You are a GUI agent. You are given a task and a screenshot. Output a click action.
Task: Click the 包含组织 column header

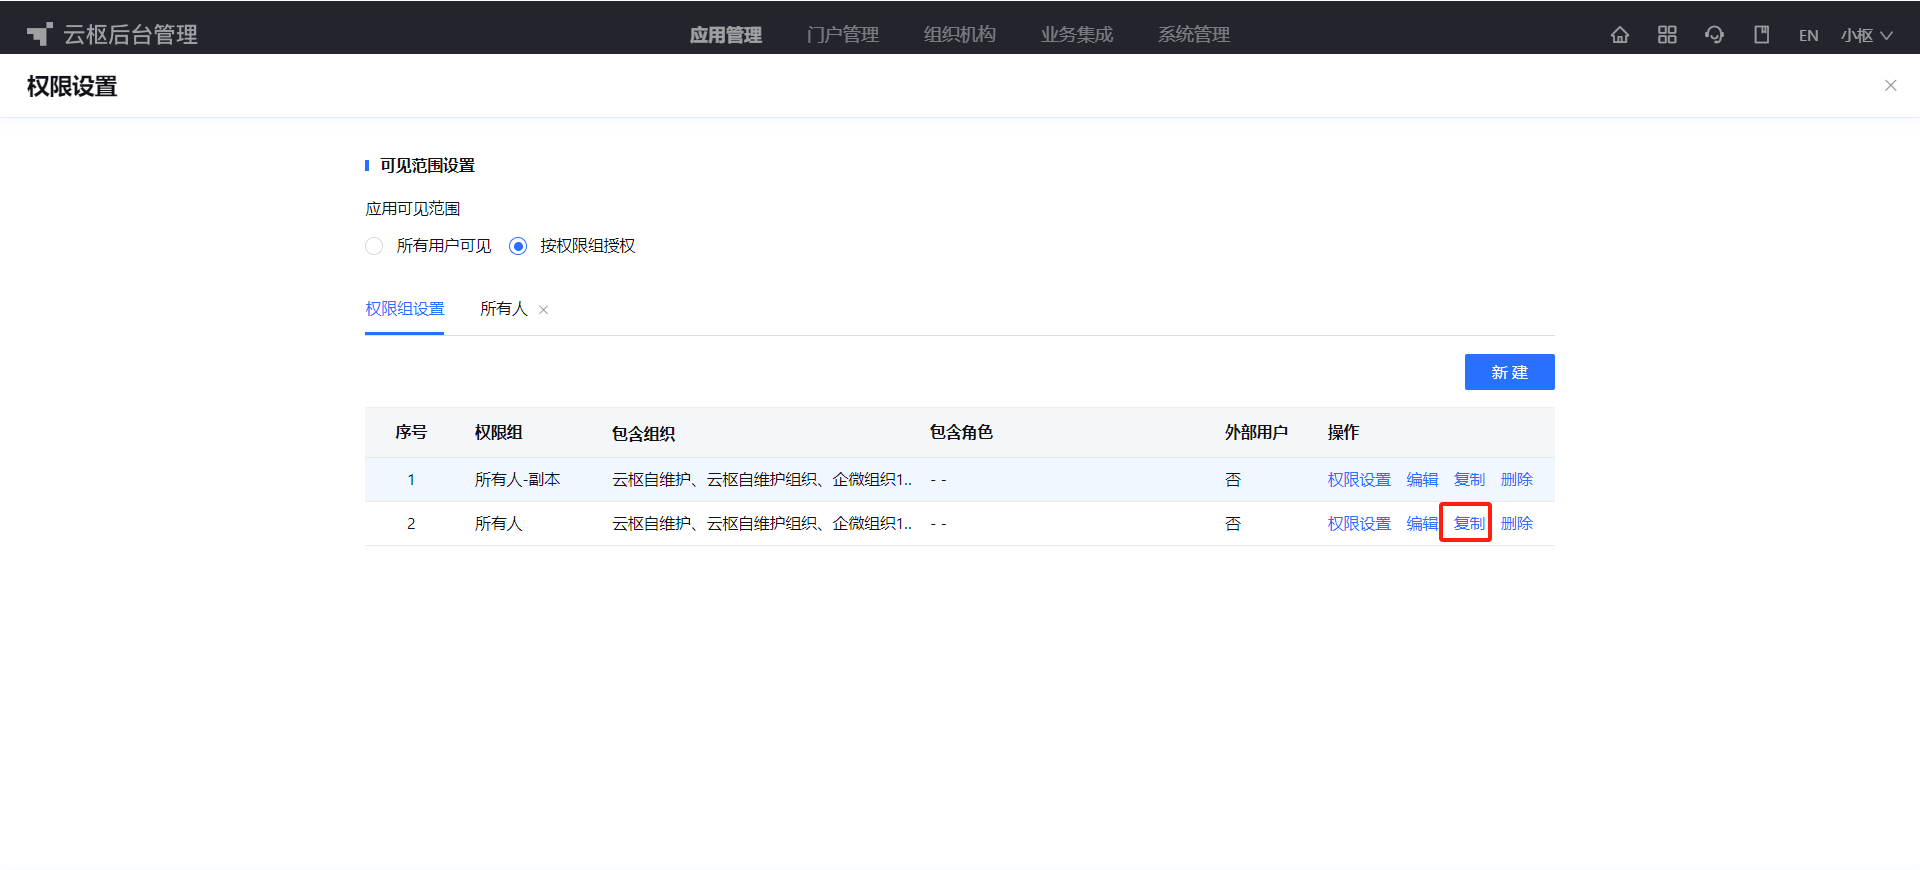(643, 433)
